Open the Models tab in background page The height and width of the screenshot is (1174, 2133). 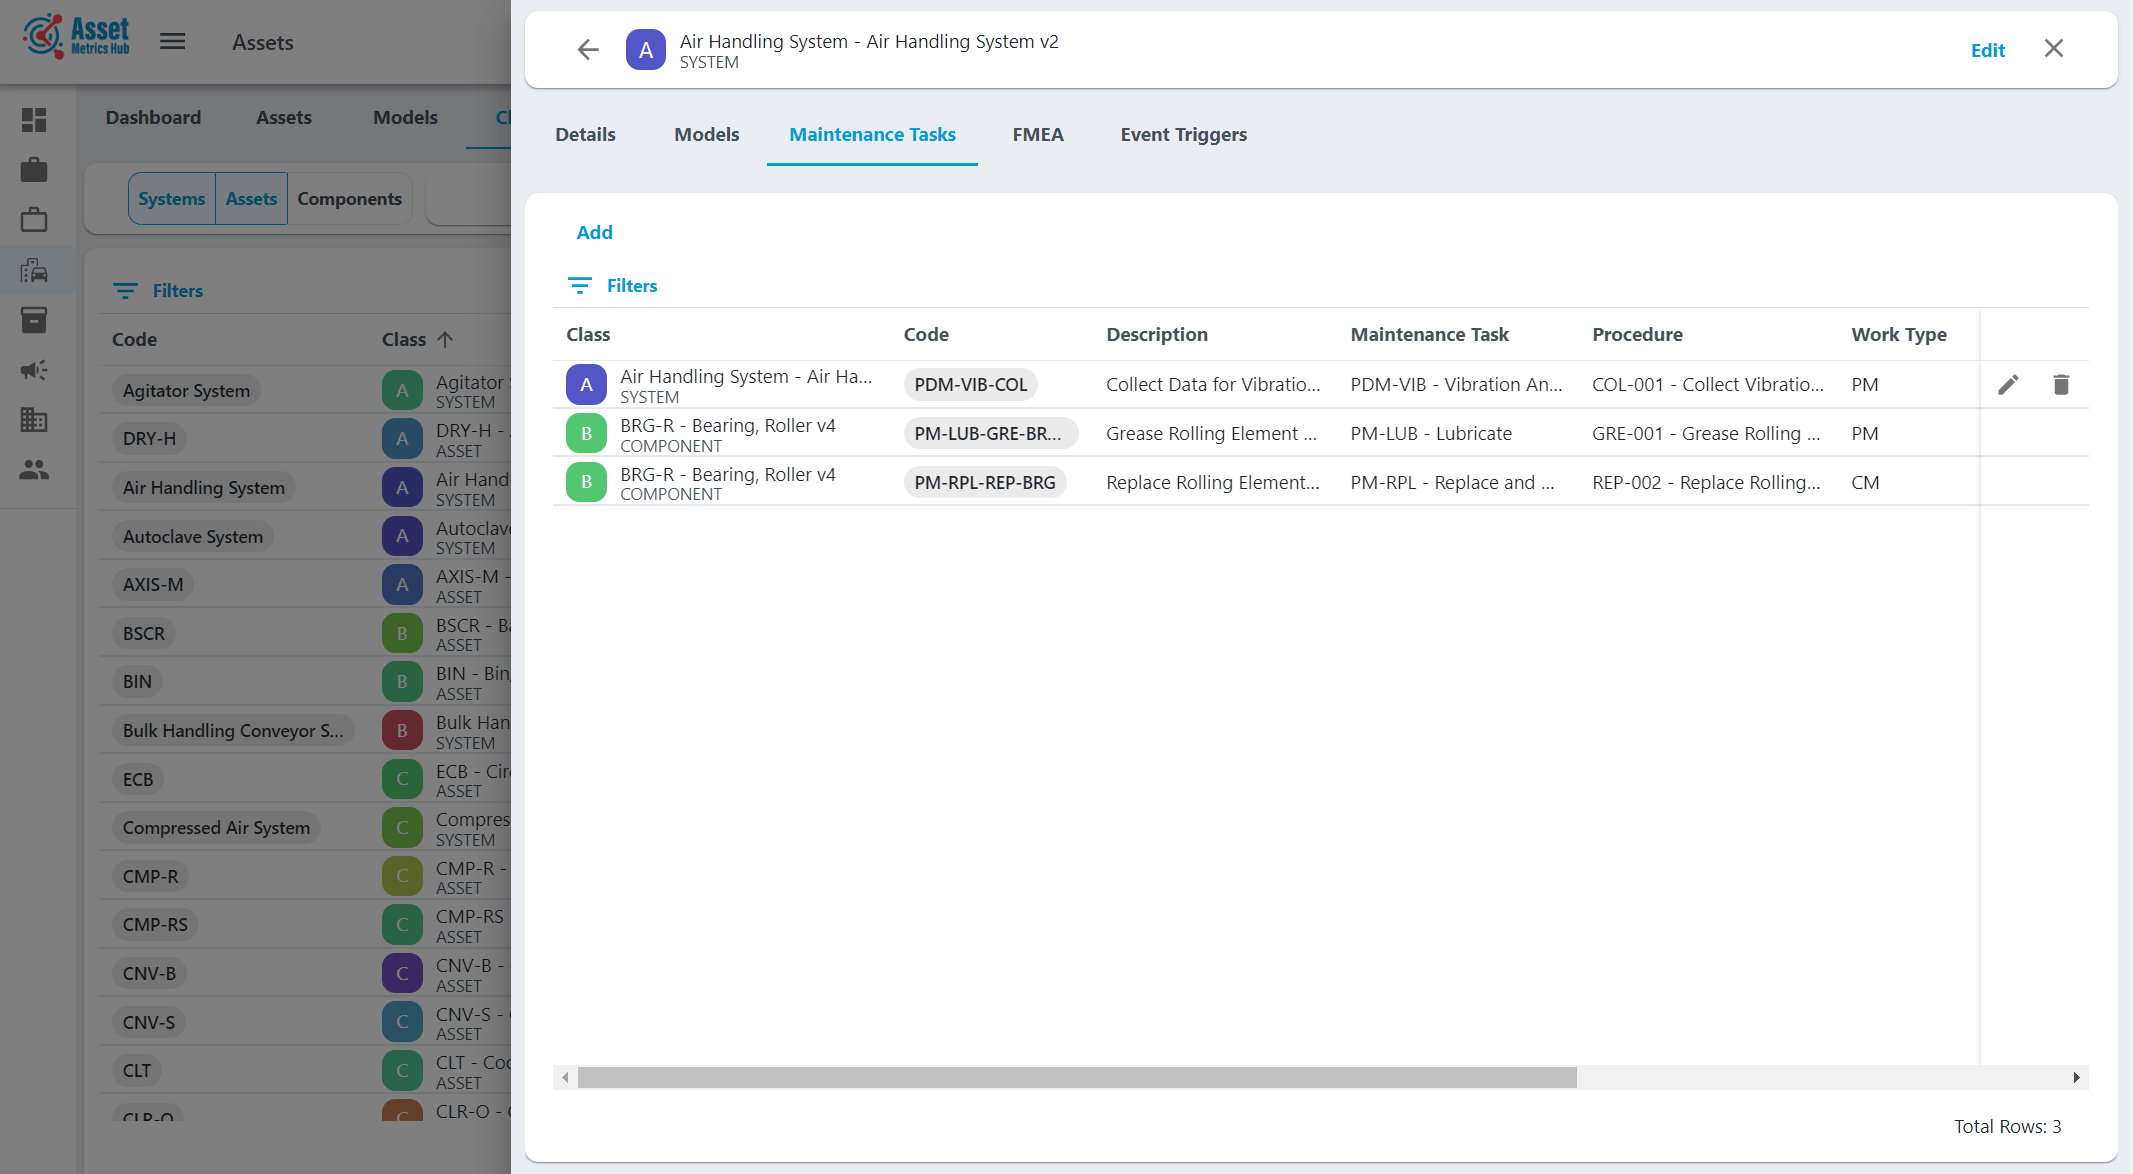click(405, 117)
